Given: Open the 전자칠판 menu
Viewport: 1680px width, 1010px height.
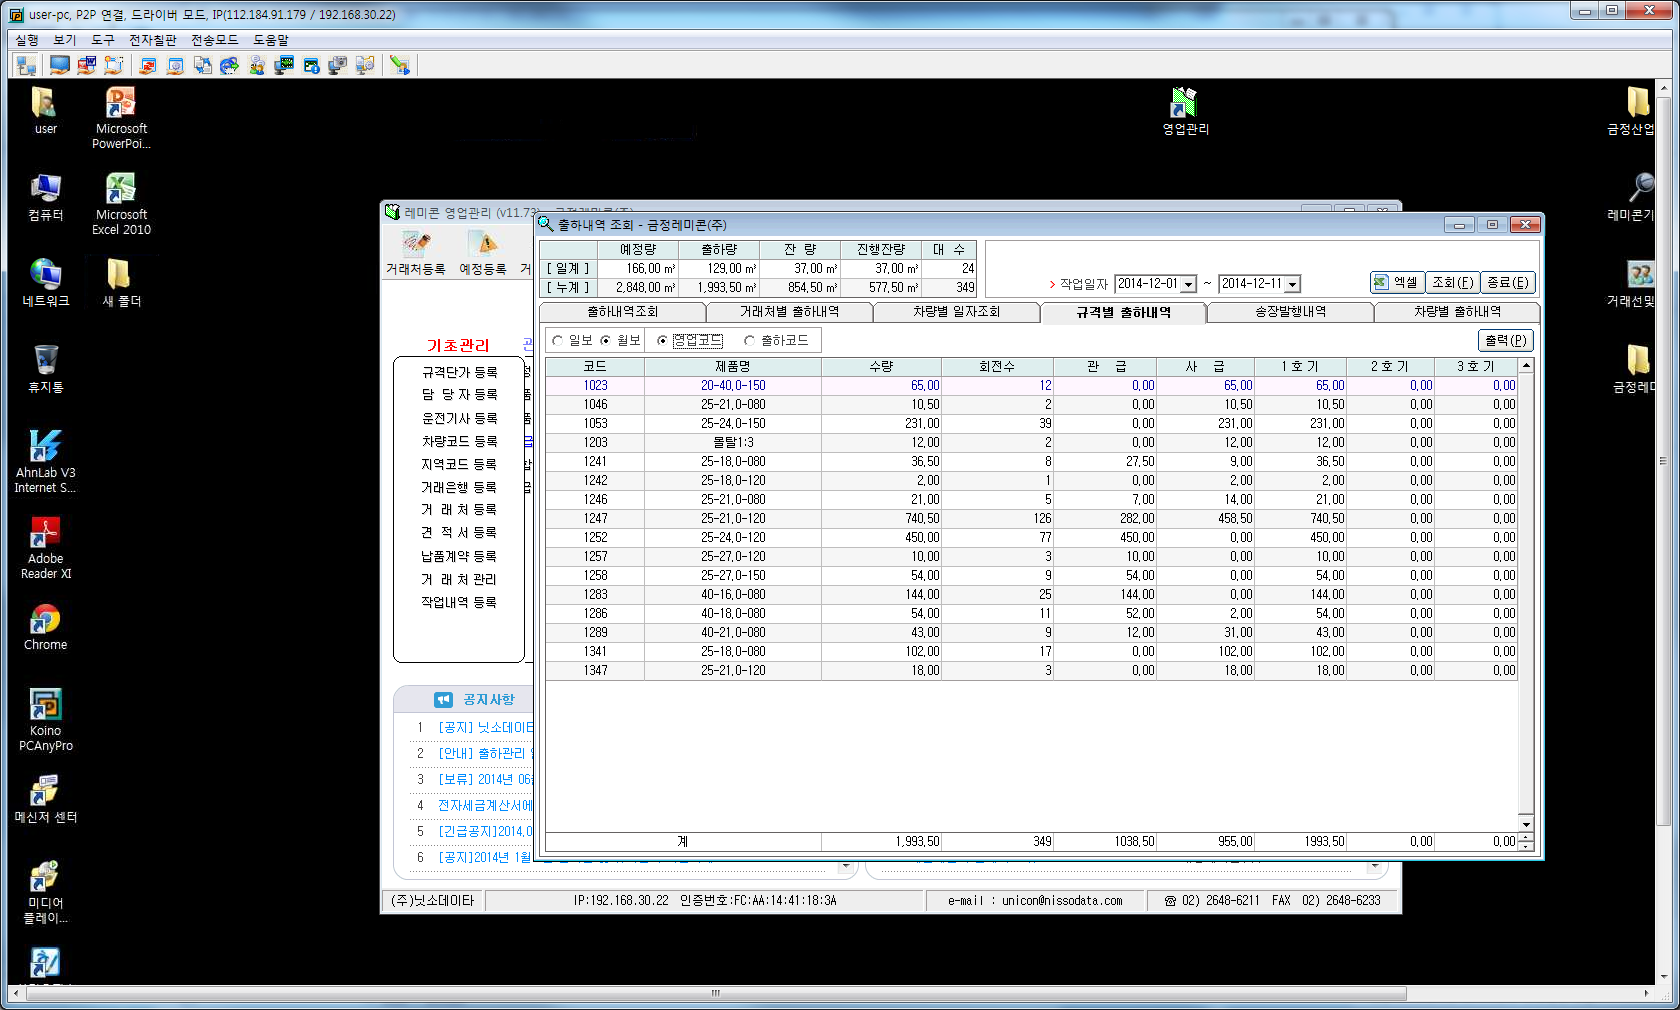Looking at the screenshot, I should pos(153,40).
